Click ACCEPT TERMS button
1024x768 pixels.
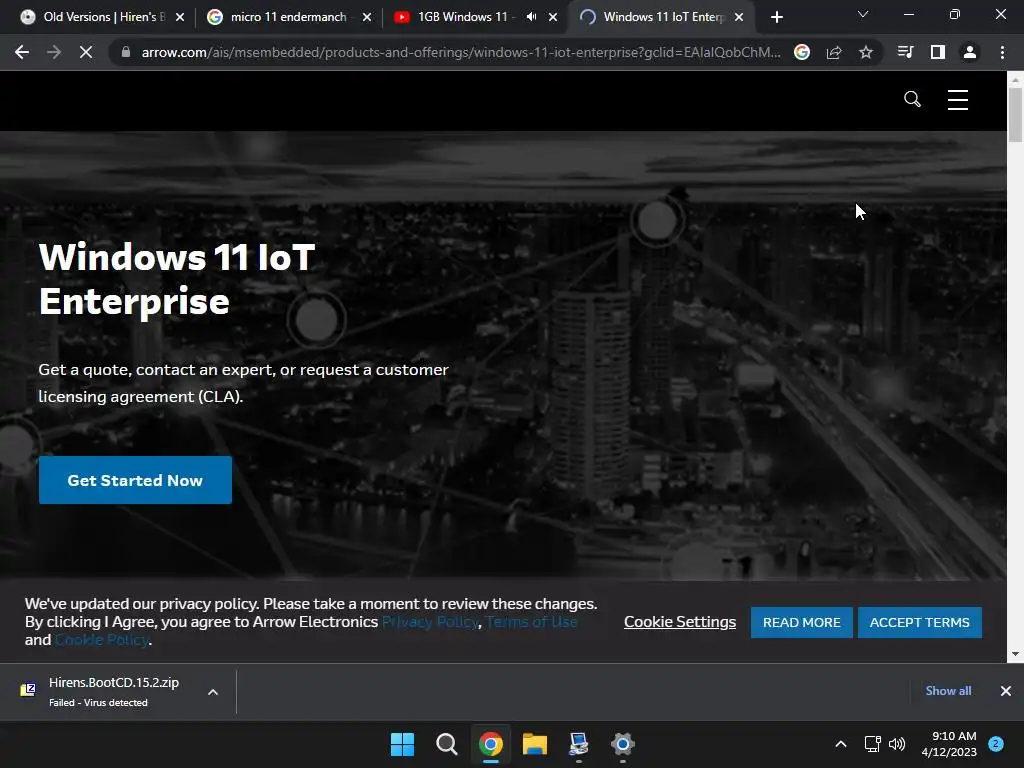920,622
